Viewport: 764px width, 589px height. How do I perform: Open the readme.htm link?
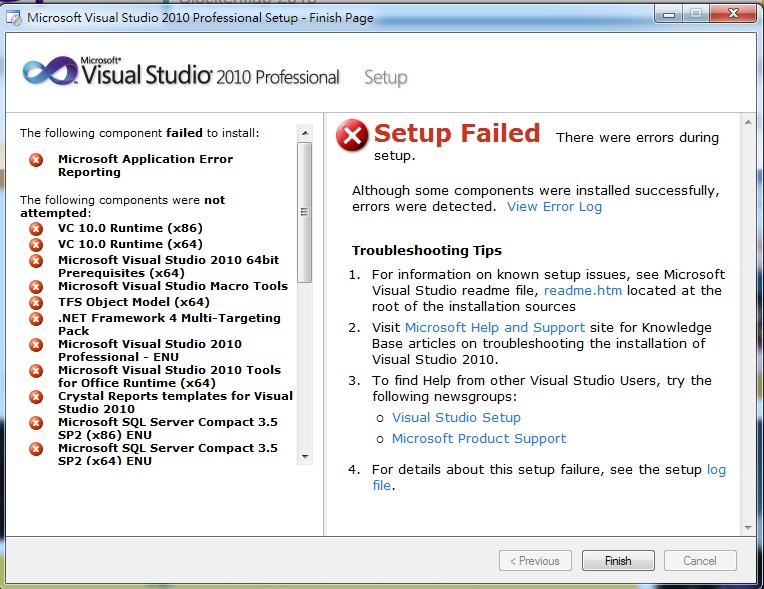coord(582,290)
